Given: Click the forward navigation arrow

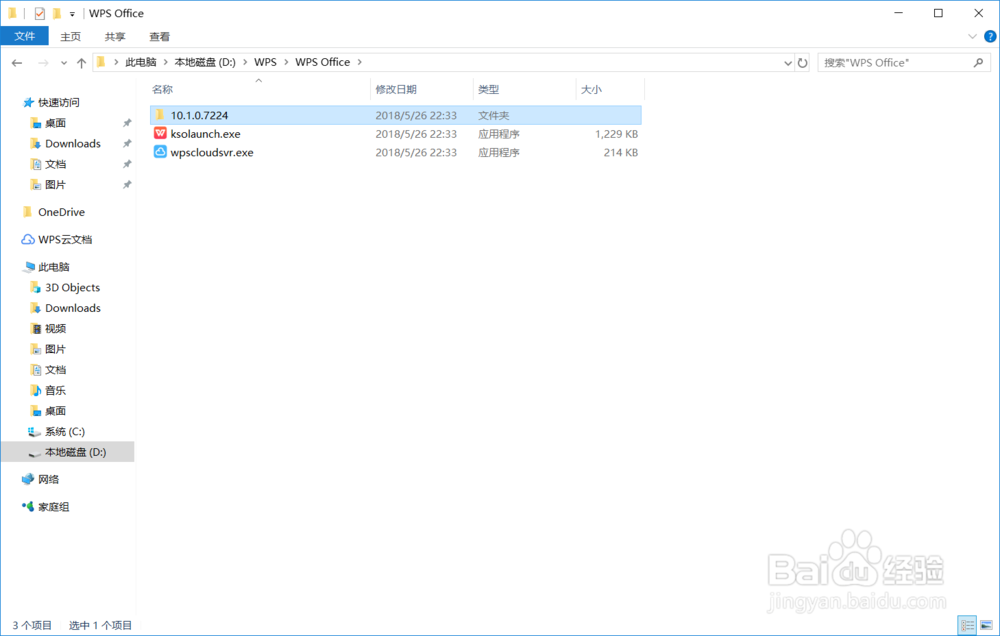Looking at the screenshot, I should click(43, 63).
